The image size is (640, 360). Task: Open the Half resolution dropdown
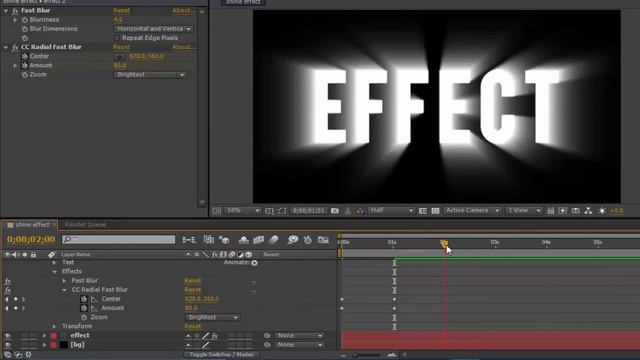click(391, 211)
